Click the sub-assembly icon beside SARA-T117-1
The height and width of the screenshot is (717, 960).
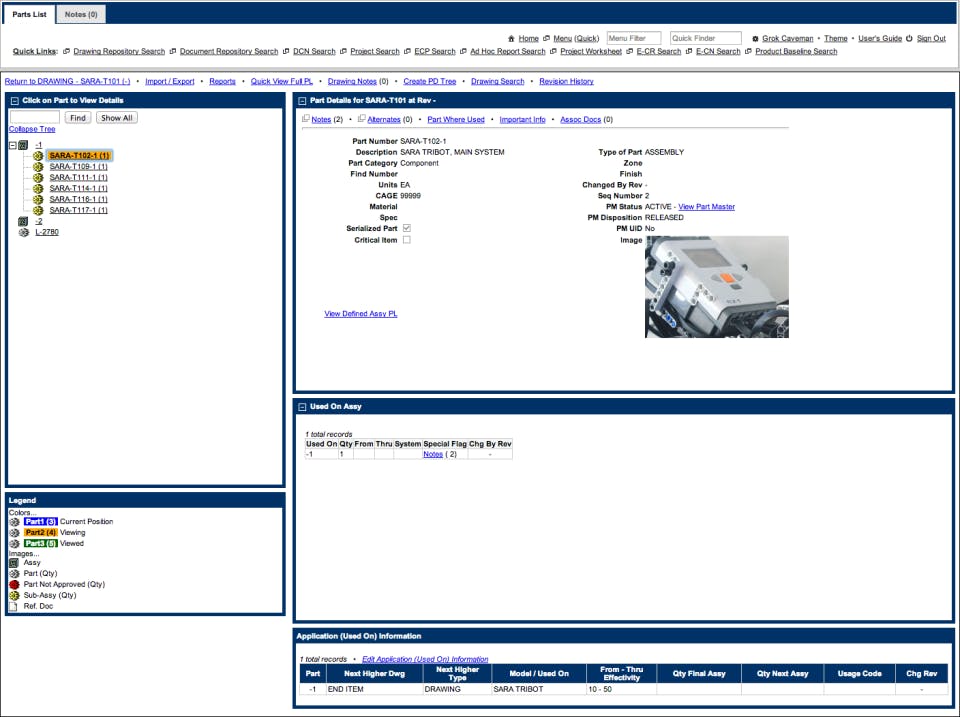[38, 210]
